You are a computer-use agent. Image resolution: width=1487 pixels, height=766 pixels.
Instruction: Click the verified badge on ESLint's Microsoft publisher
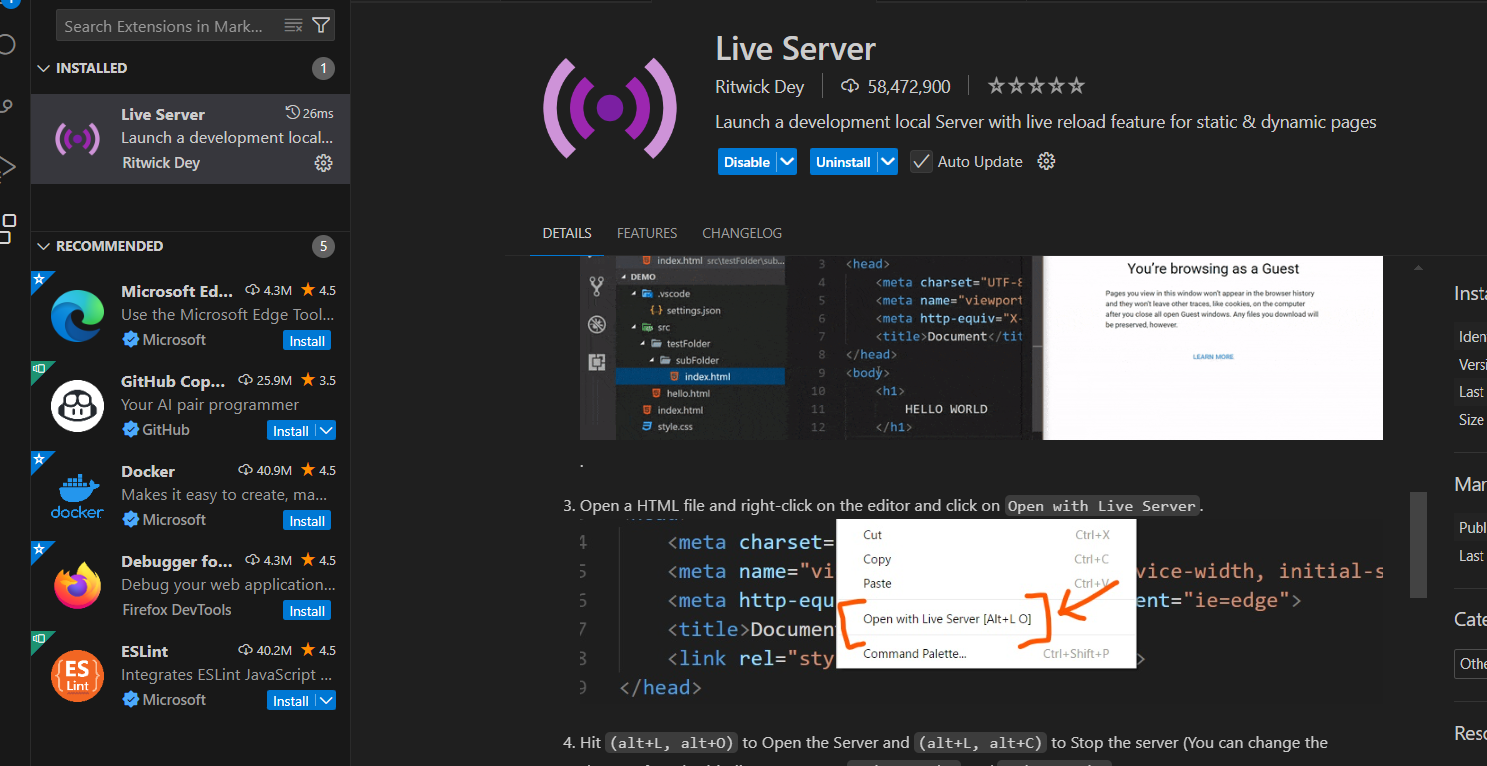130,700
